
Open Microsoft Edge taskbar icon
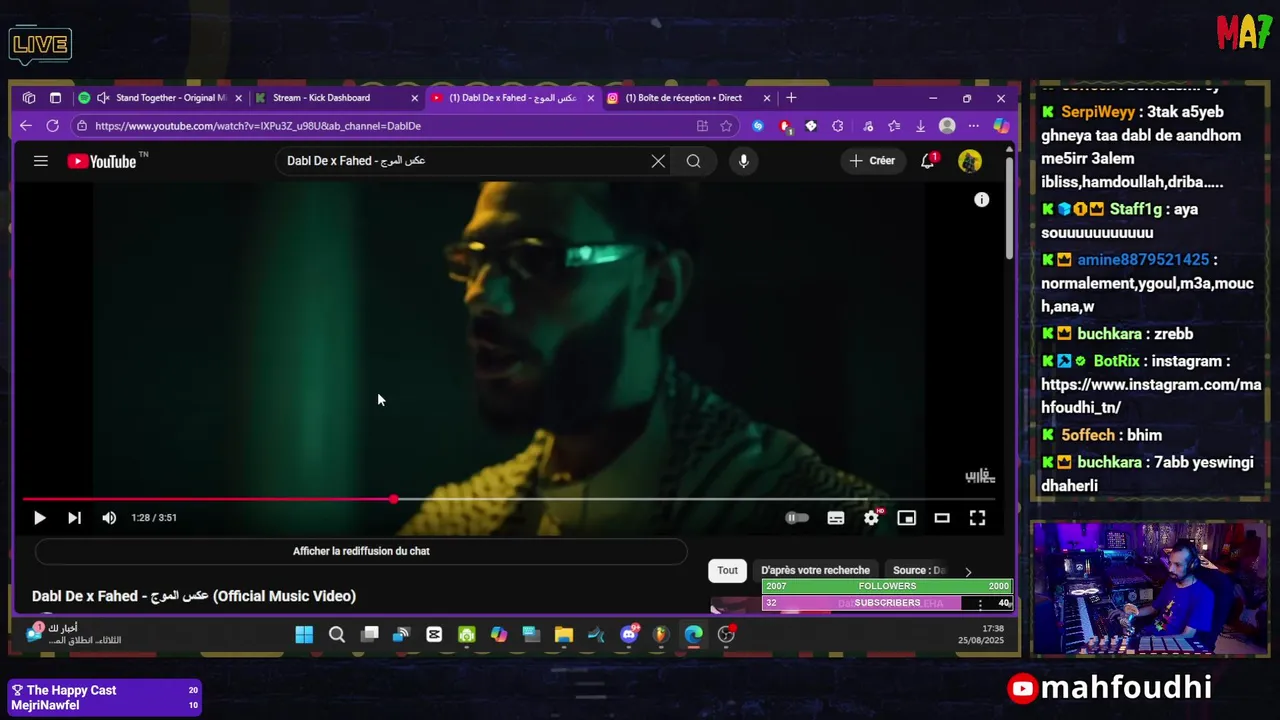click(x=694, y=635)
